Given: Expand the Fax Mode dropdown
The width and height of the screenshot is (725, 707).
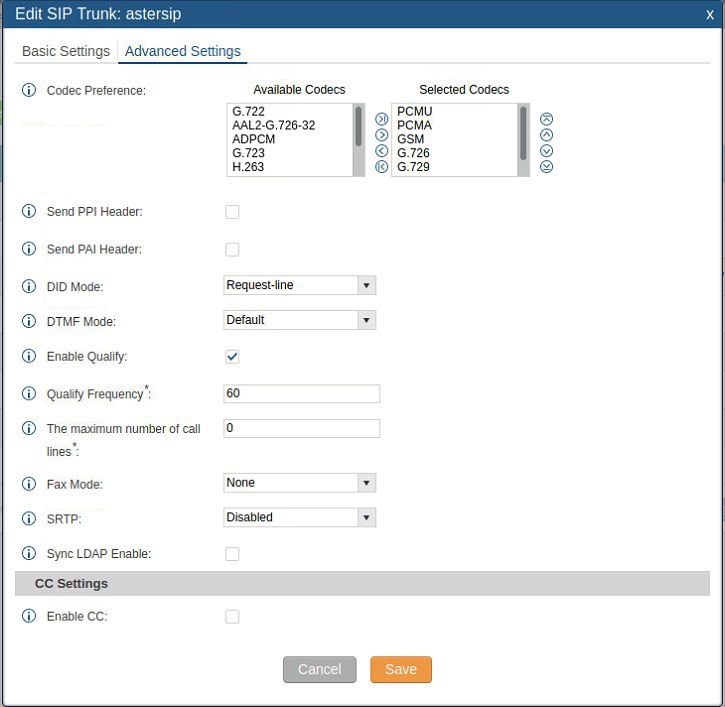Looking at the screenshot, I should (x=300, y=483).
